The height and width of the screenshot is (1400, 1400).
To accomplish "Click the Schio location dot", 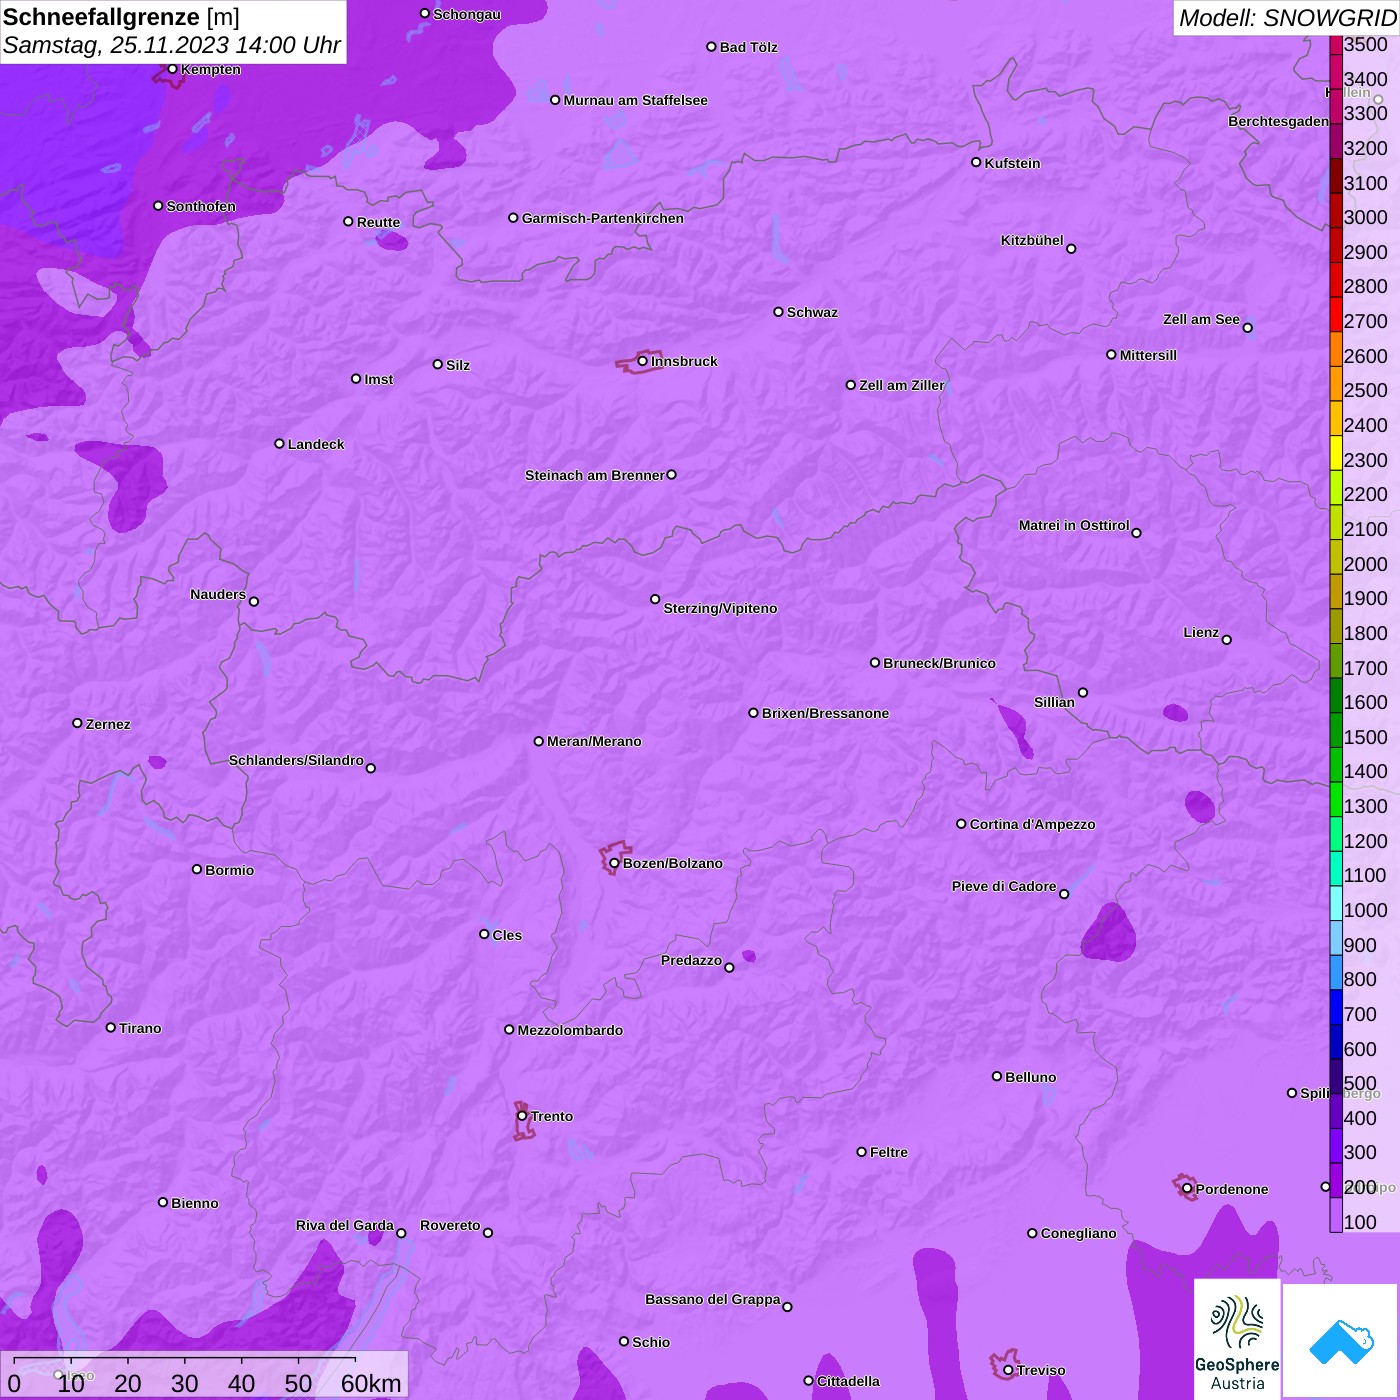I will 624,1341.
